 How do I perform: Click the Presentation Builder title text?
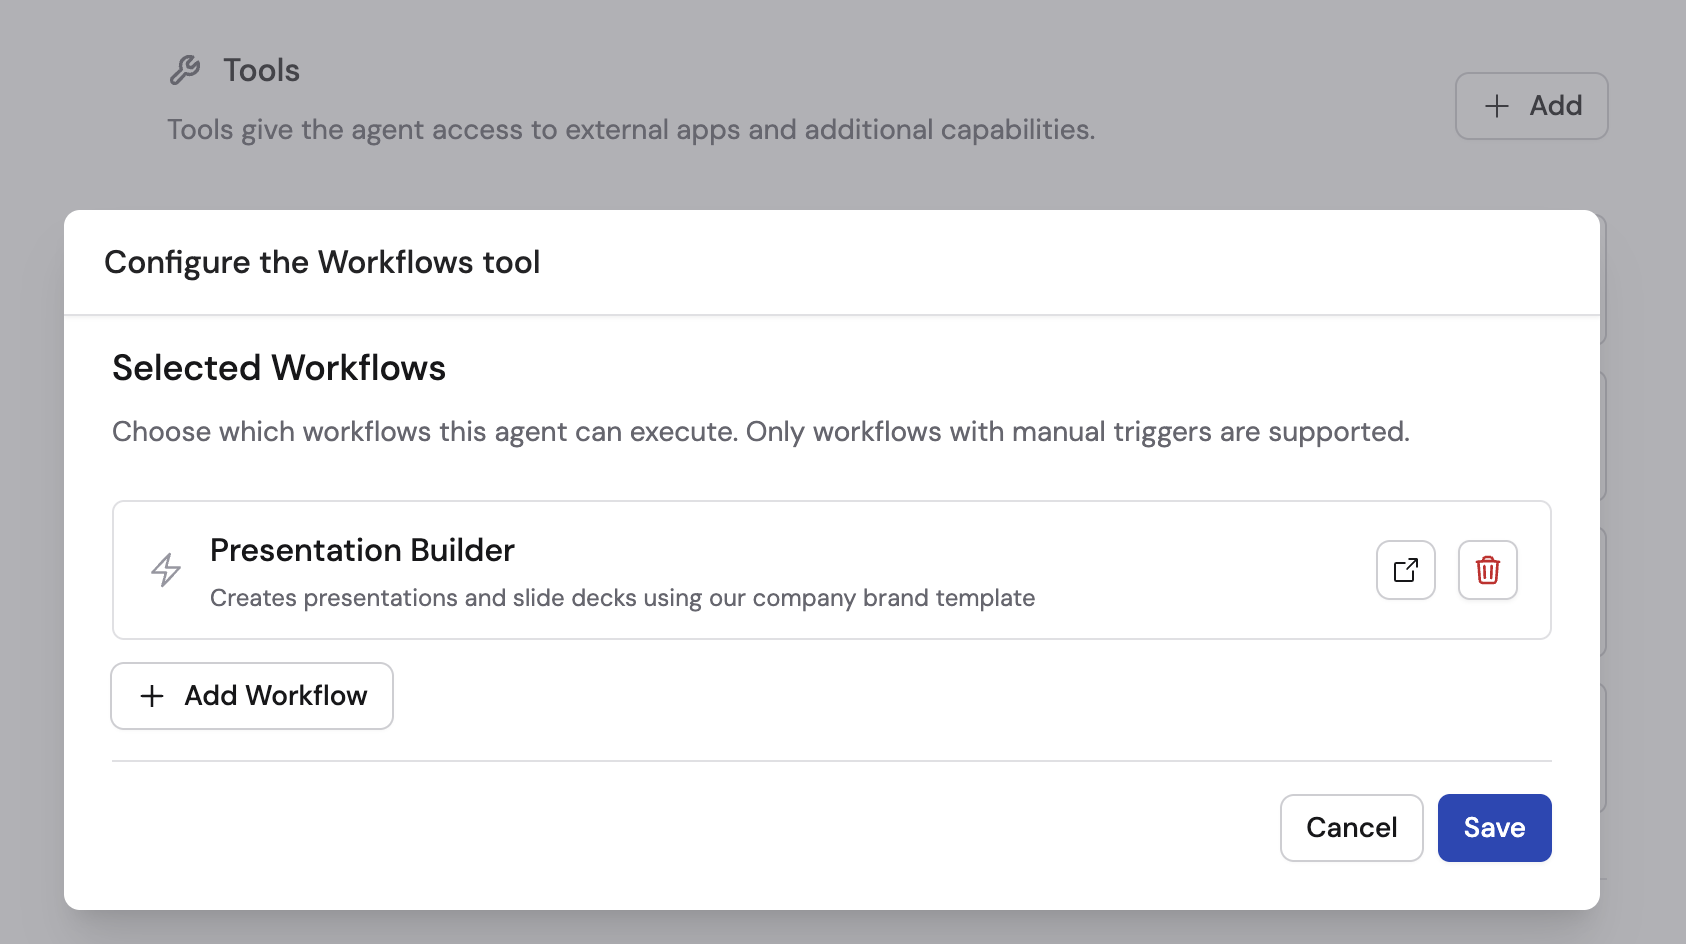coord(362,550)
